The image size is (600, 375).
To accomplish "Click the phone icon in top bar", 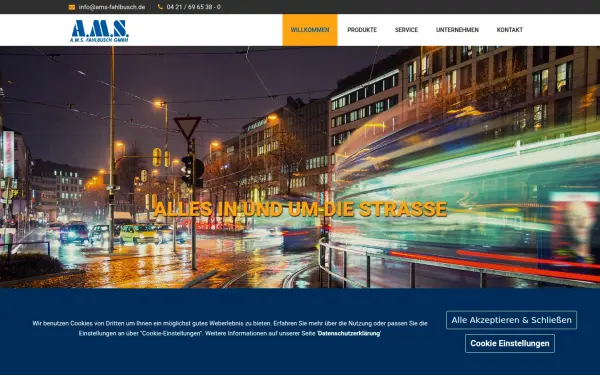I will pos(160,7).
